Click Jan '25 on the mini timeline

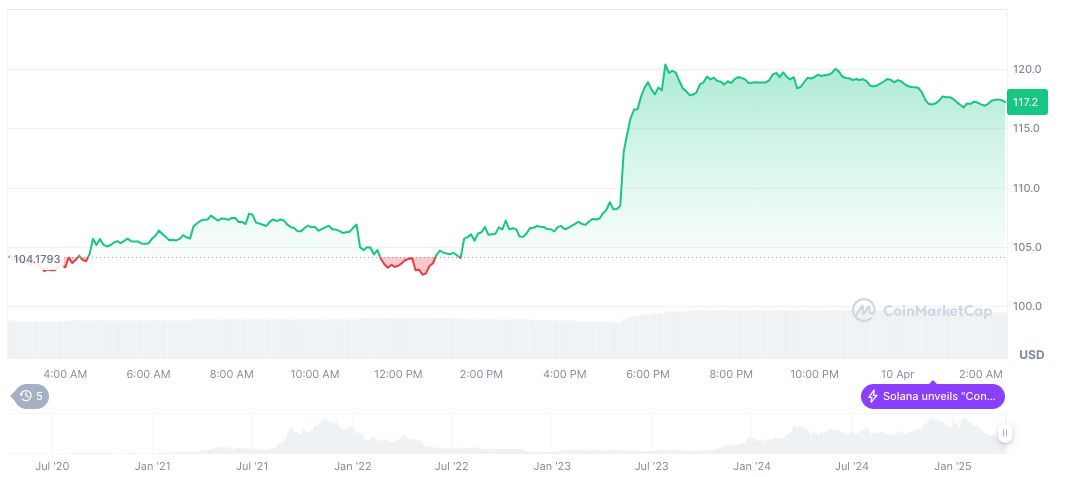click(952, 466)
